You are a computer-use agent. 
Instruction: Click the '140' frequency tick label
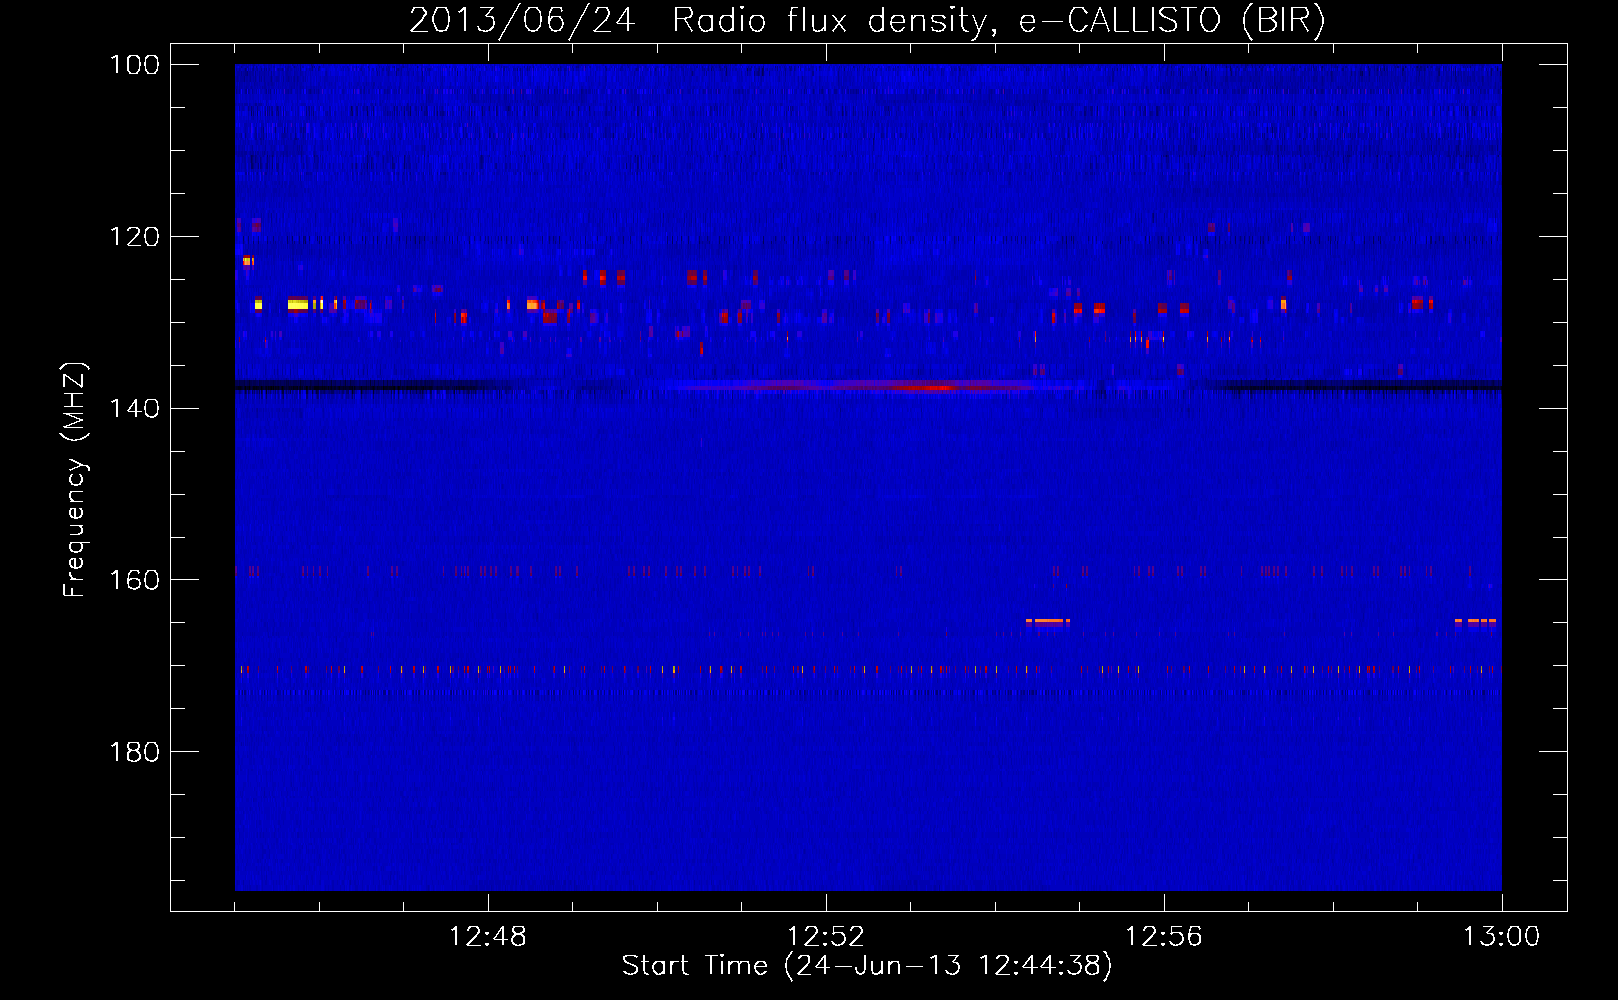tap(135, 408)
